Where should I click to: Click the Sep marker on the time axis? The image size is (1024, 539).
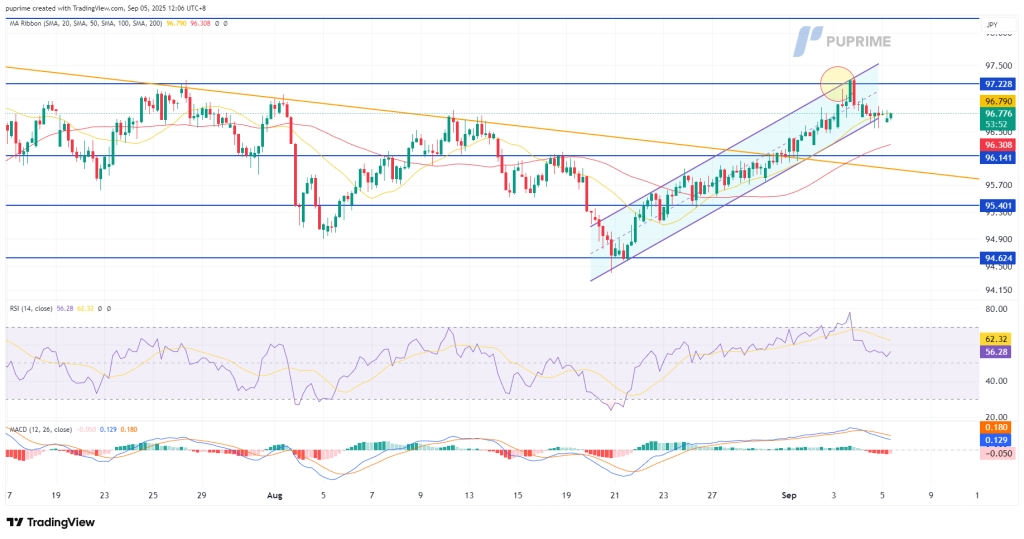[x=789, y=495]
